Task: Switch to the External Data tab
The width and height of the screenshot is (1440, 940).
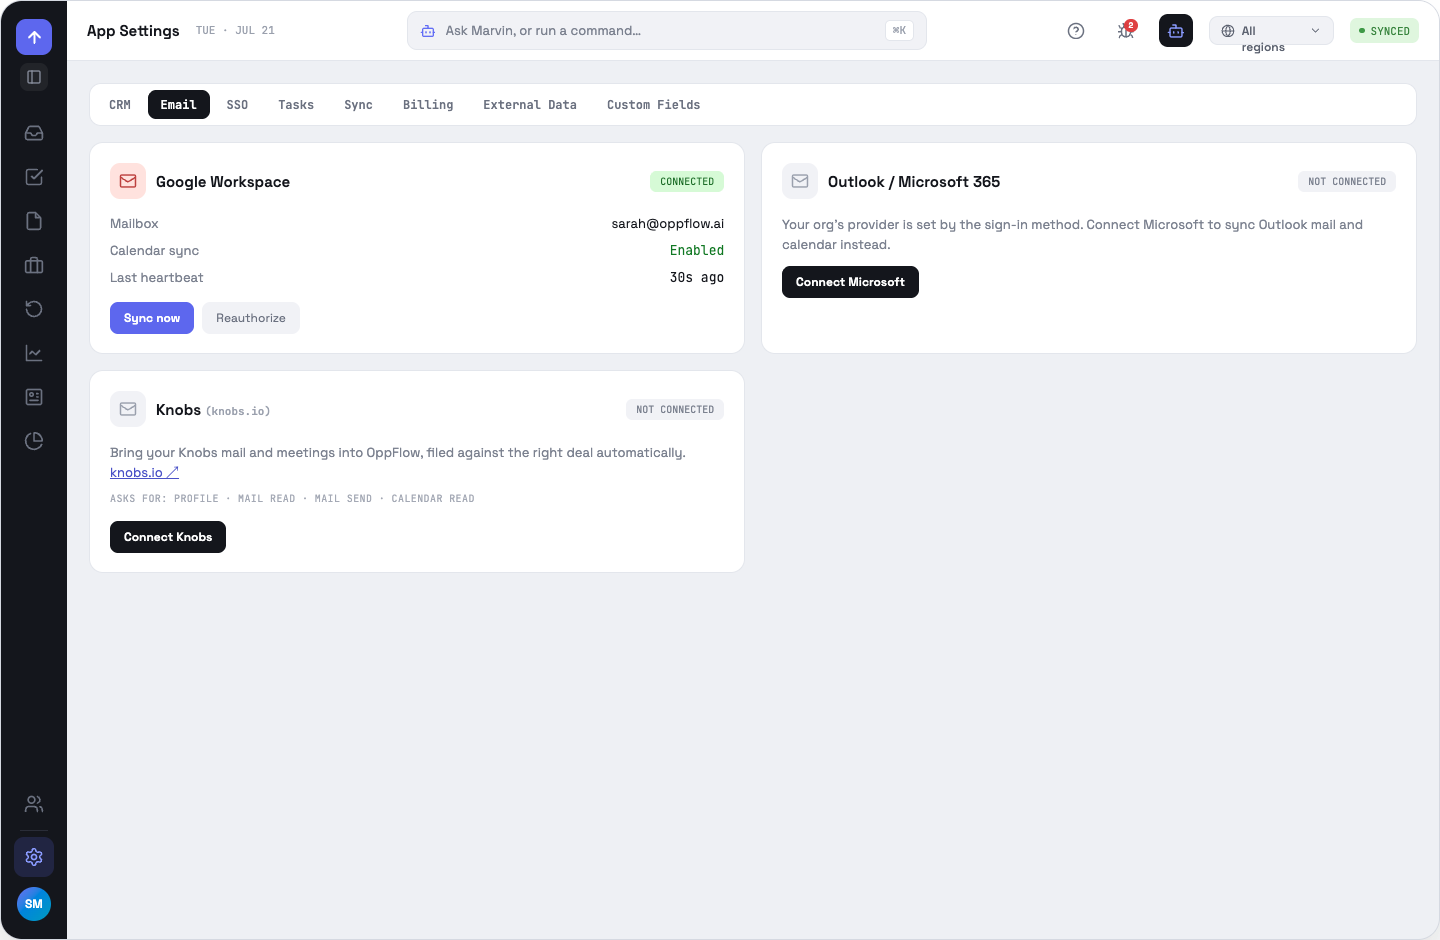Action: pos(530,105)
